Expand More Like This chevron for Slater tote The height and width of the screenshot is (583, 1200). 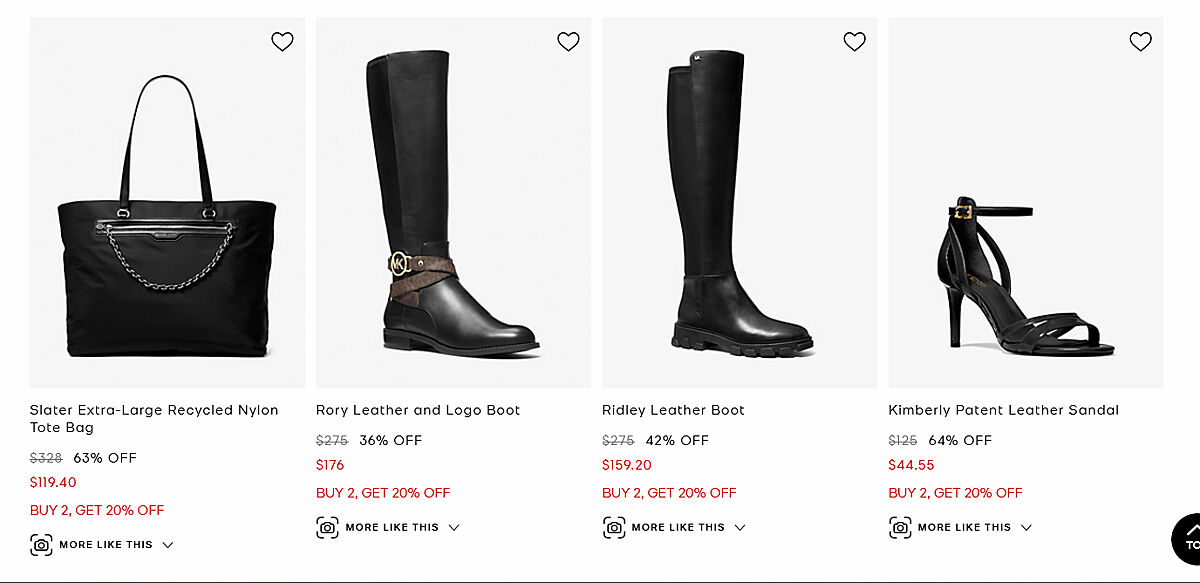(x=168, y=545)
